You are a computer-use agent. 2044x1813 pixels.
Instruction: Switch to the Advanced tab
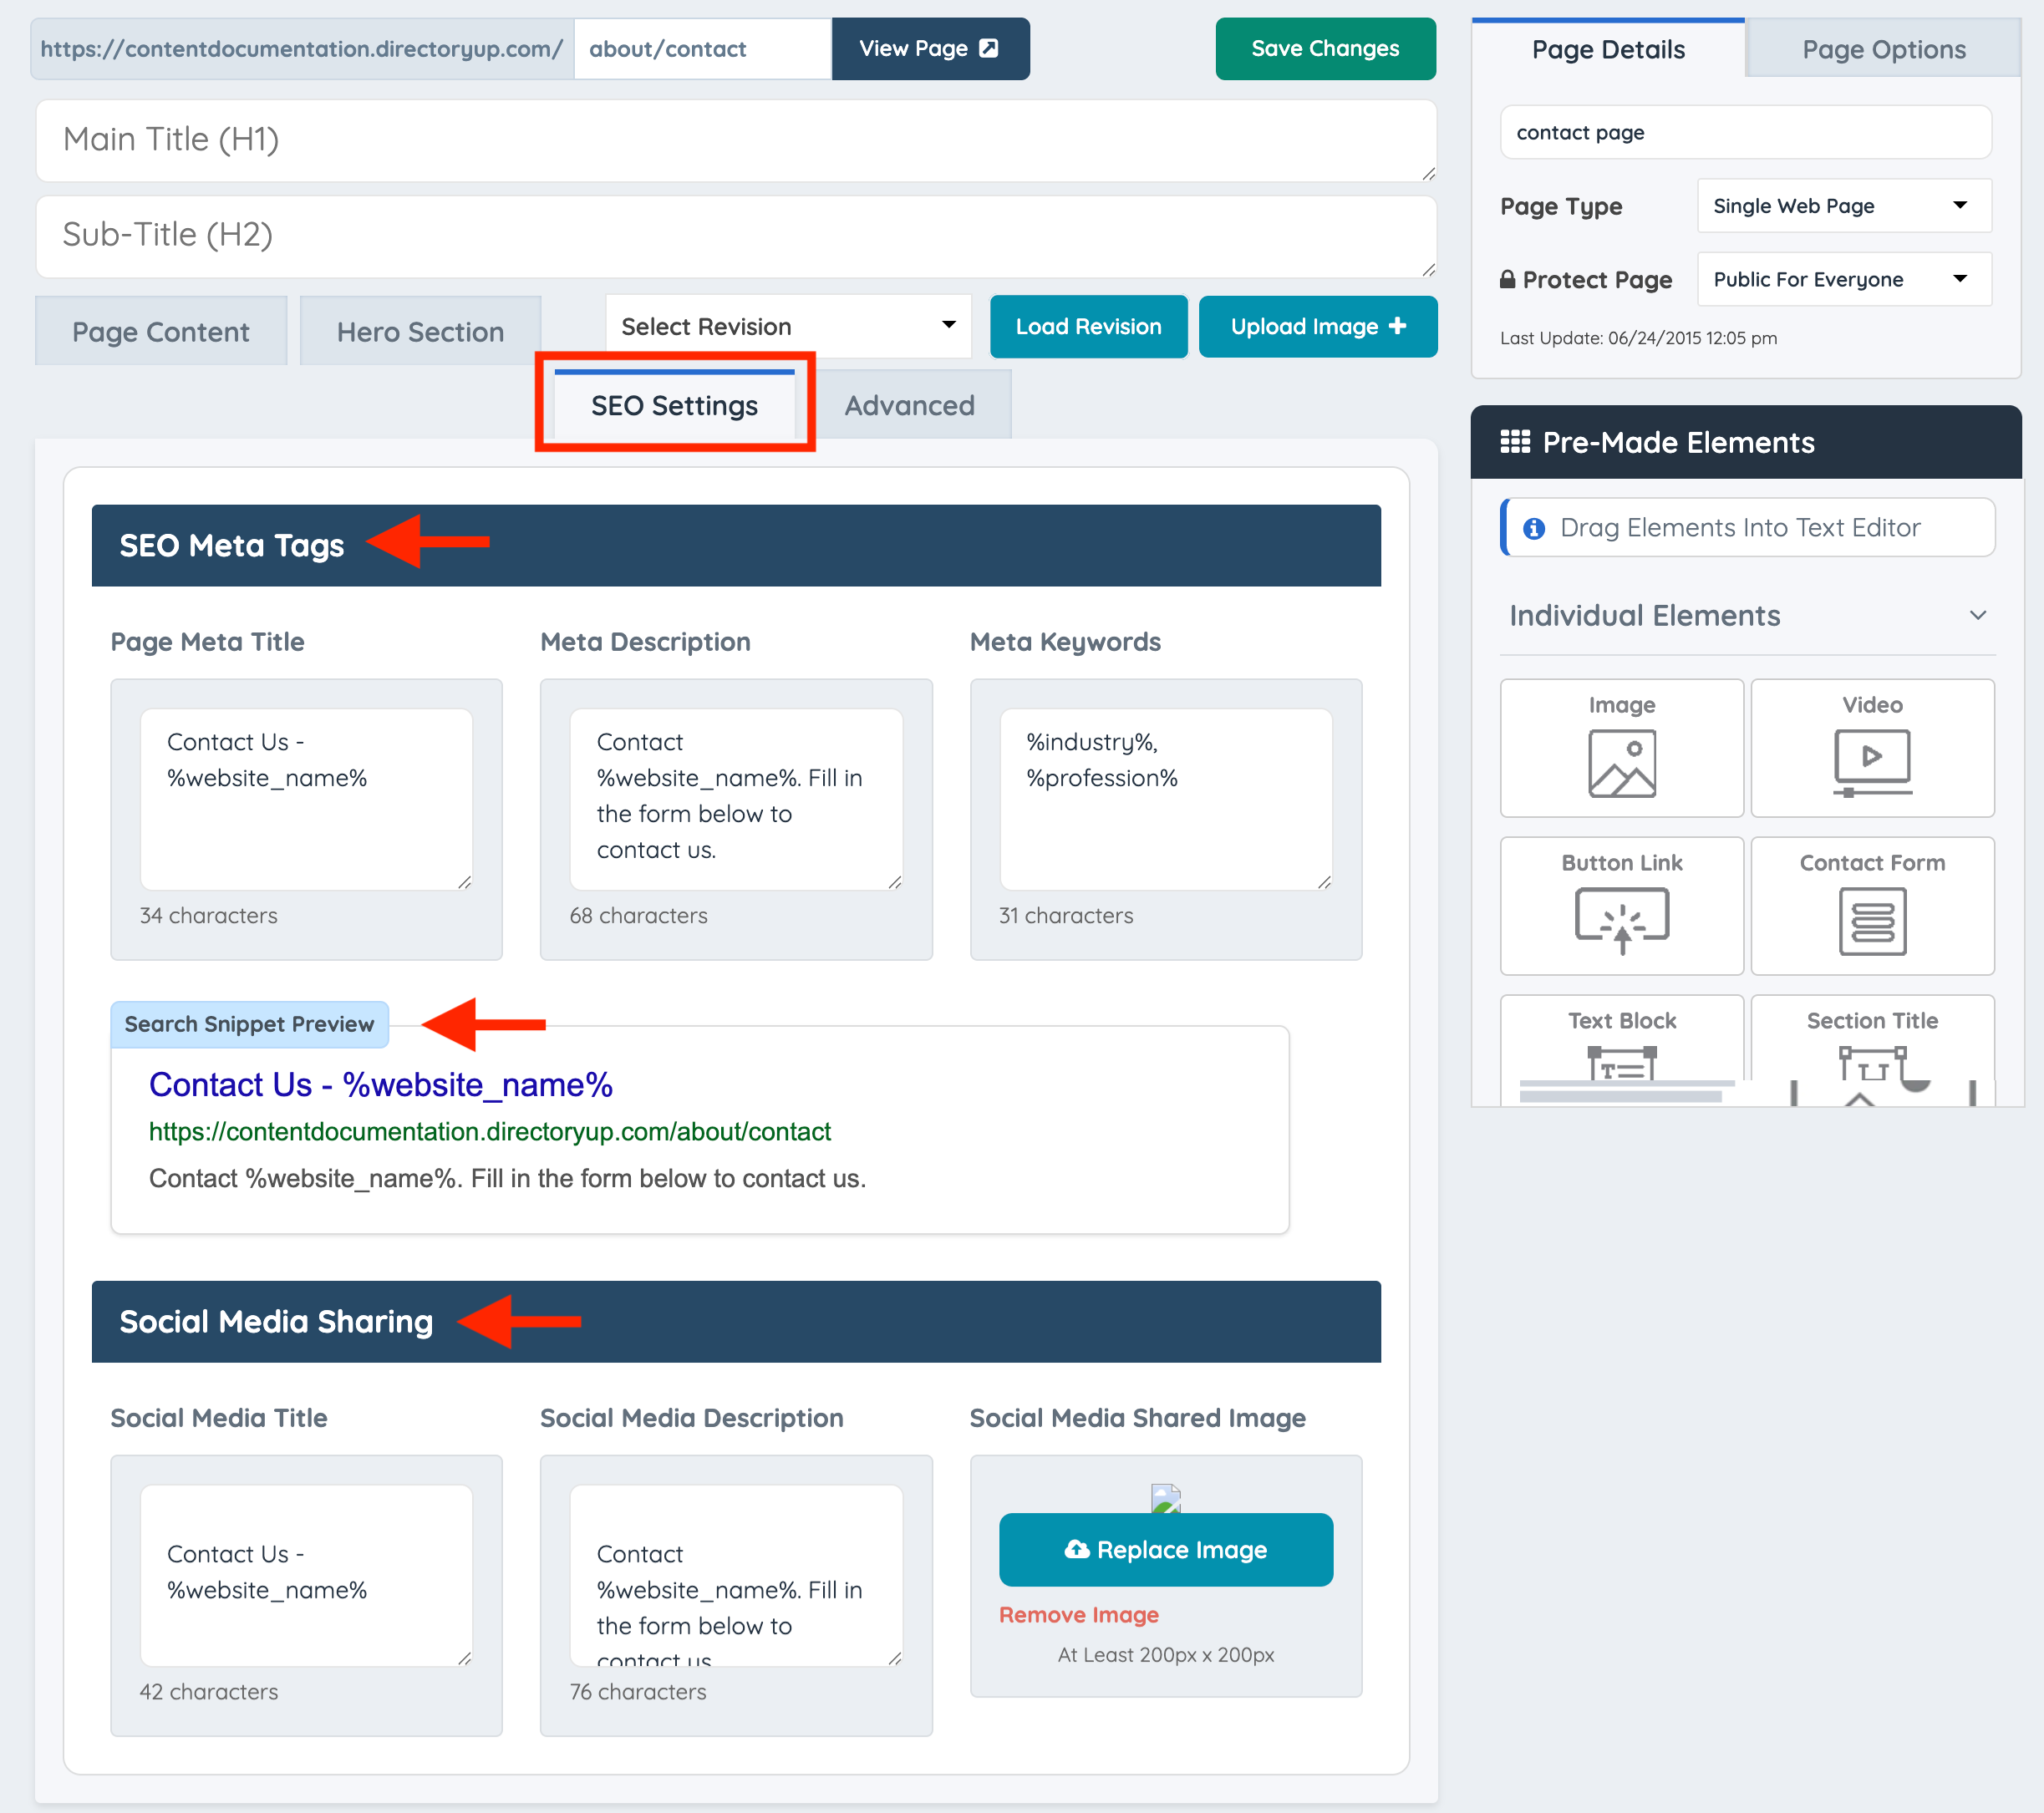(x=909, y=405)
